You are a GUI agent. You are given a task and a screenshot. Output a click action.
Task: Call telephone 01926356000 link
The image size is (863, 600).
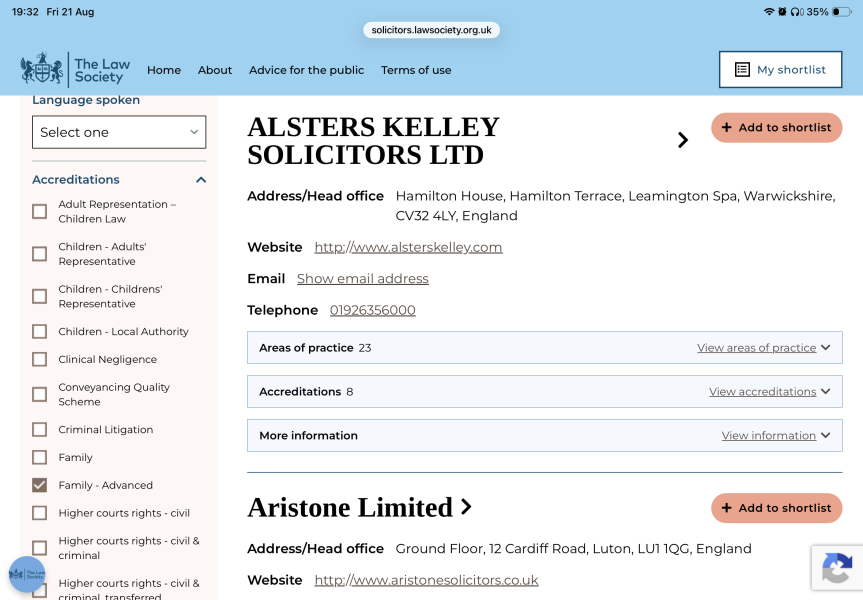pos(373,310)
